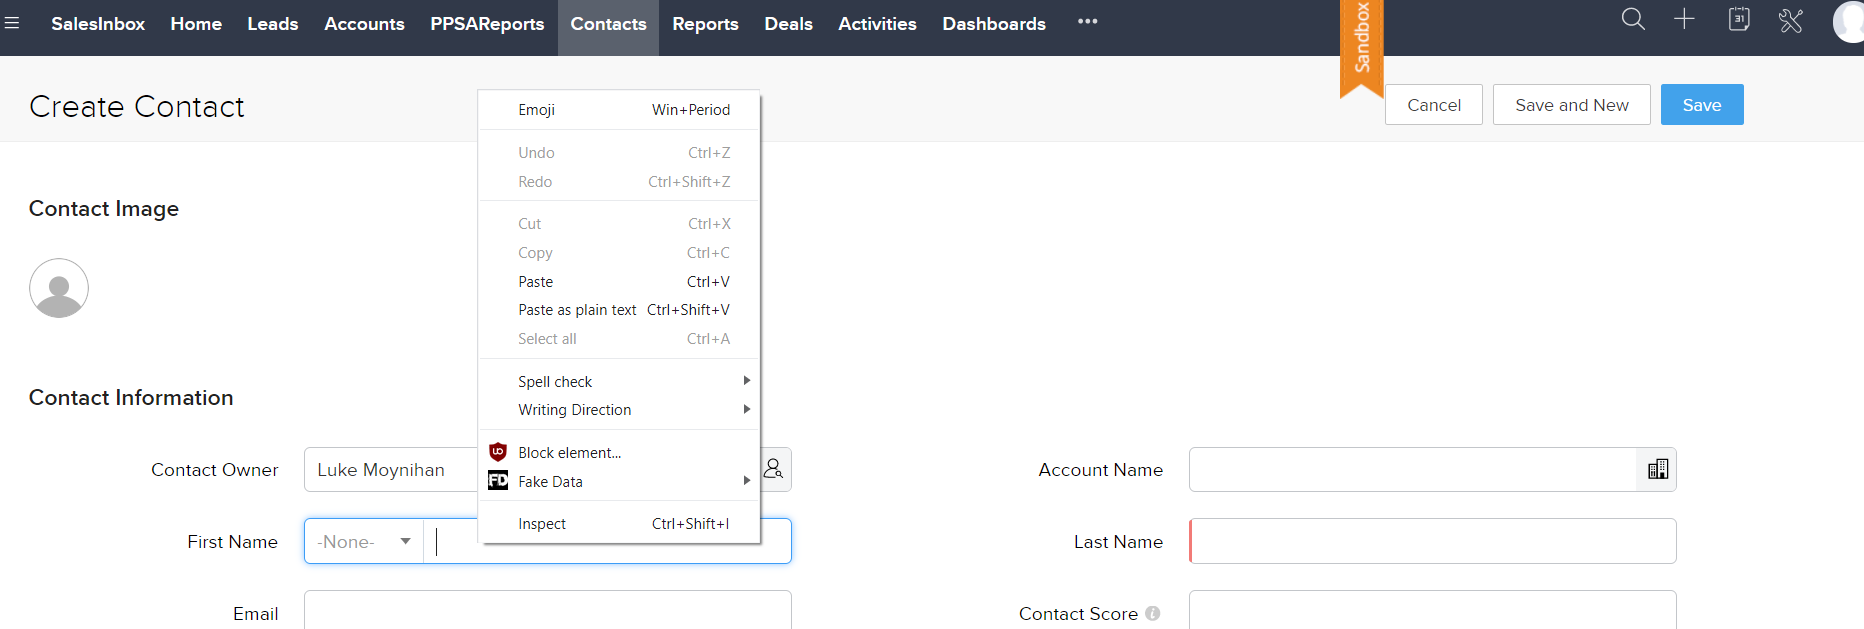Screen dimensions: 1864x629
Task: Open the Leads module tab
Action: tap(273, 23)
